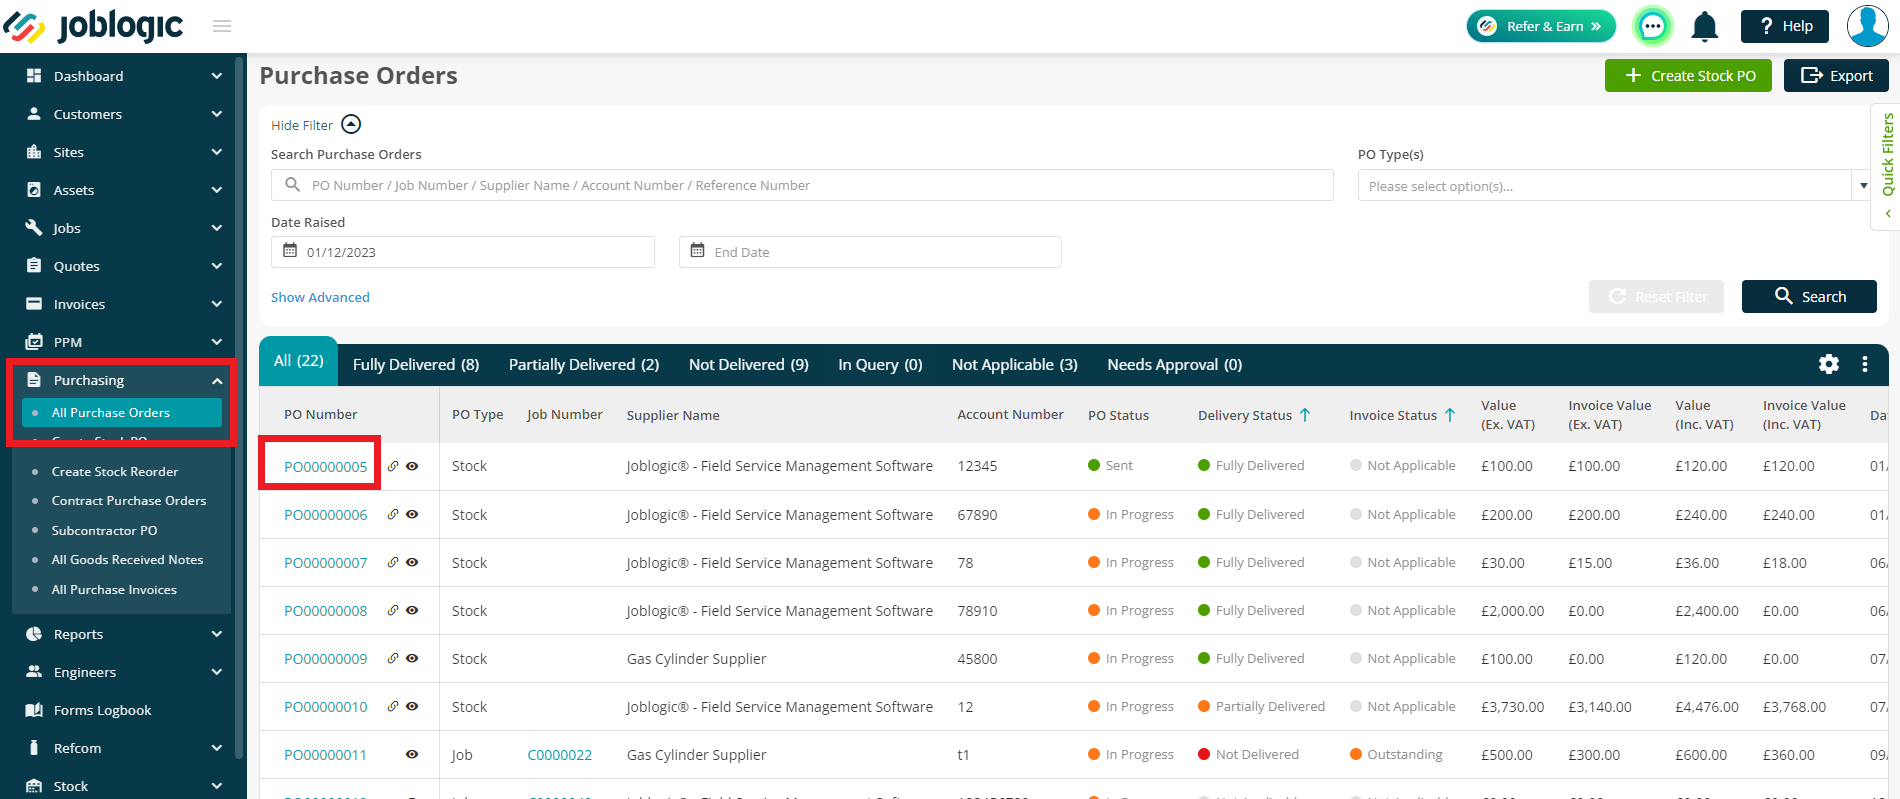
Task: Click Show Advanced link
Action: [320, 297]
